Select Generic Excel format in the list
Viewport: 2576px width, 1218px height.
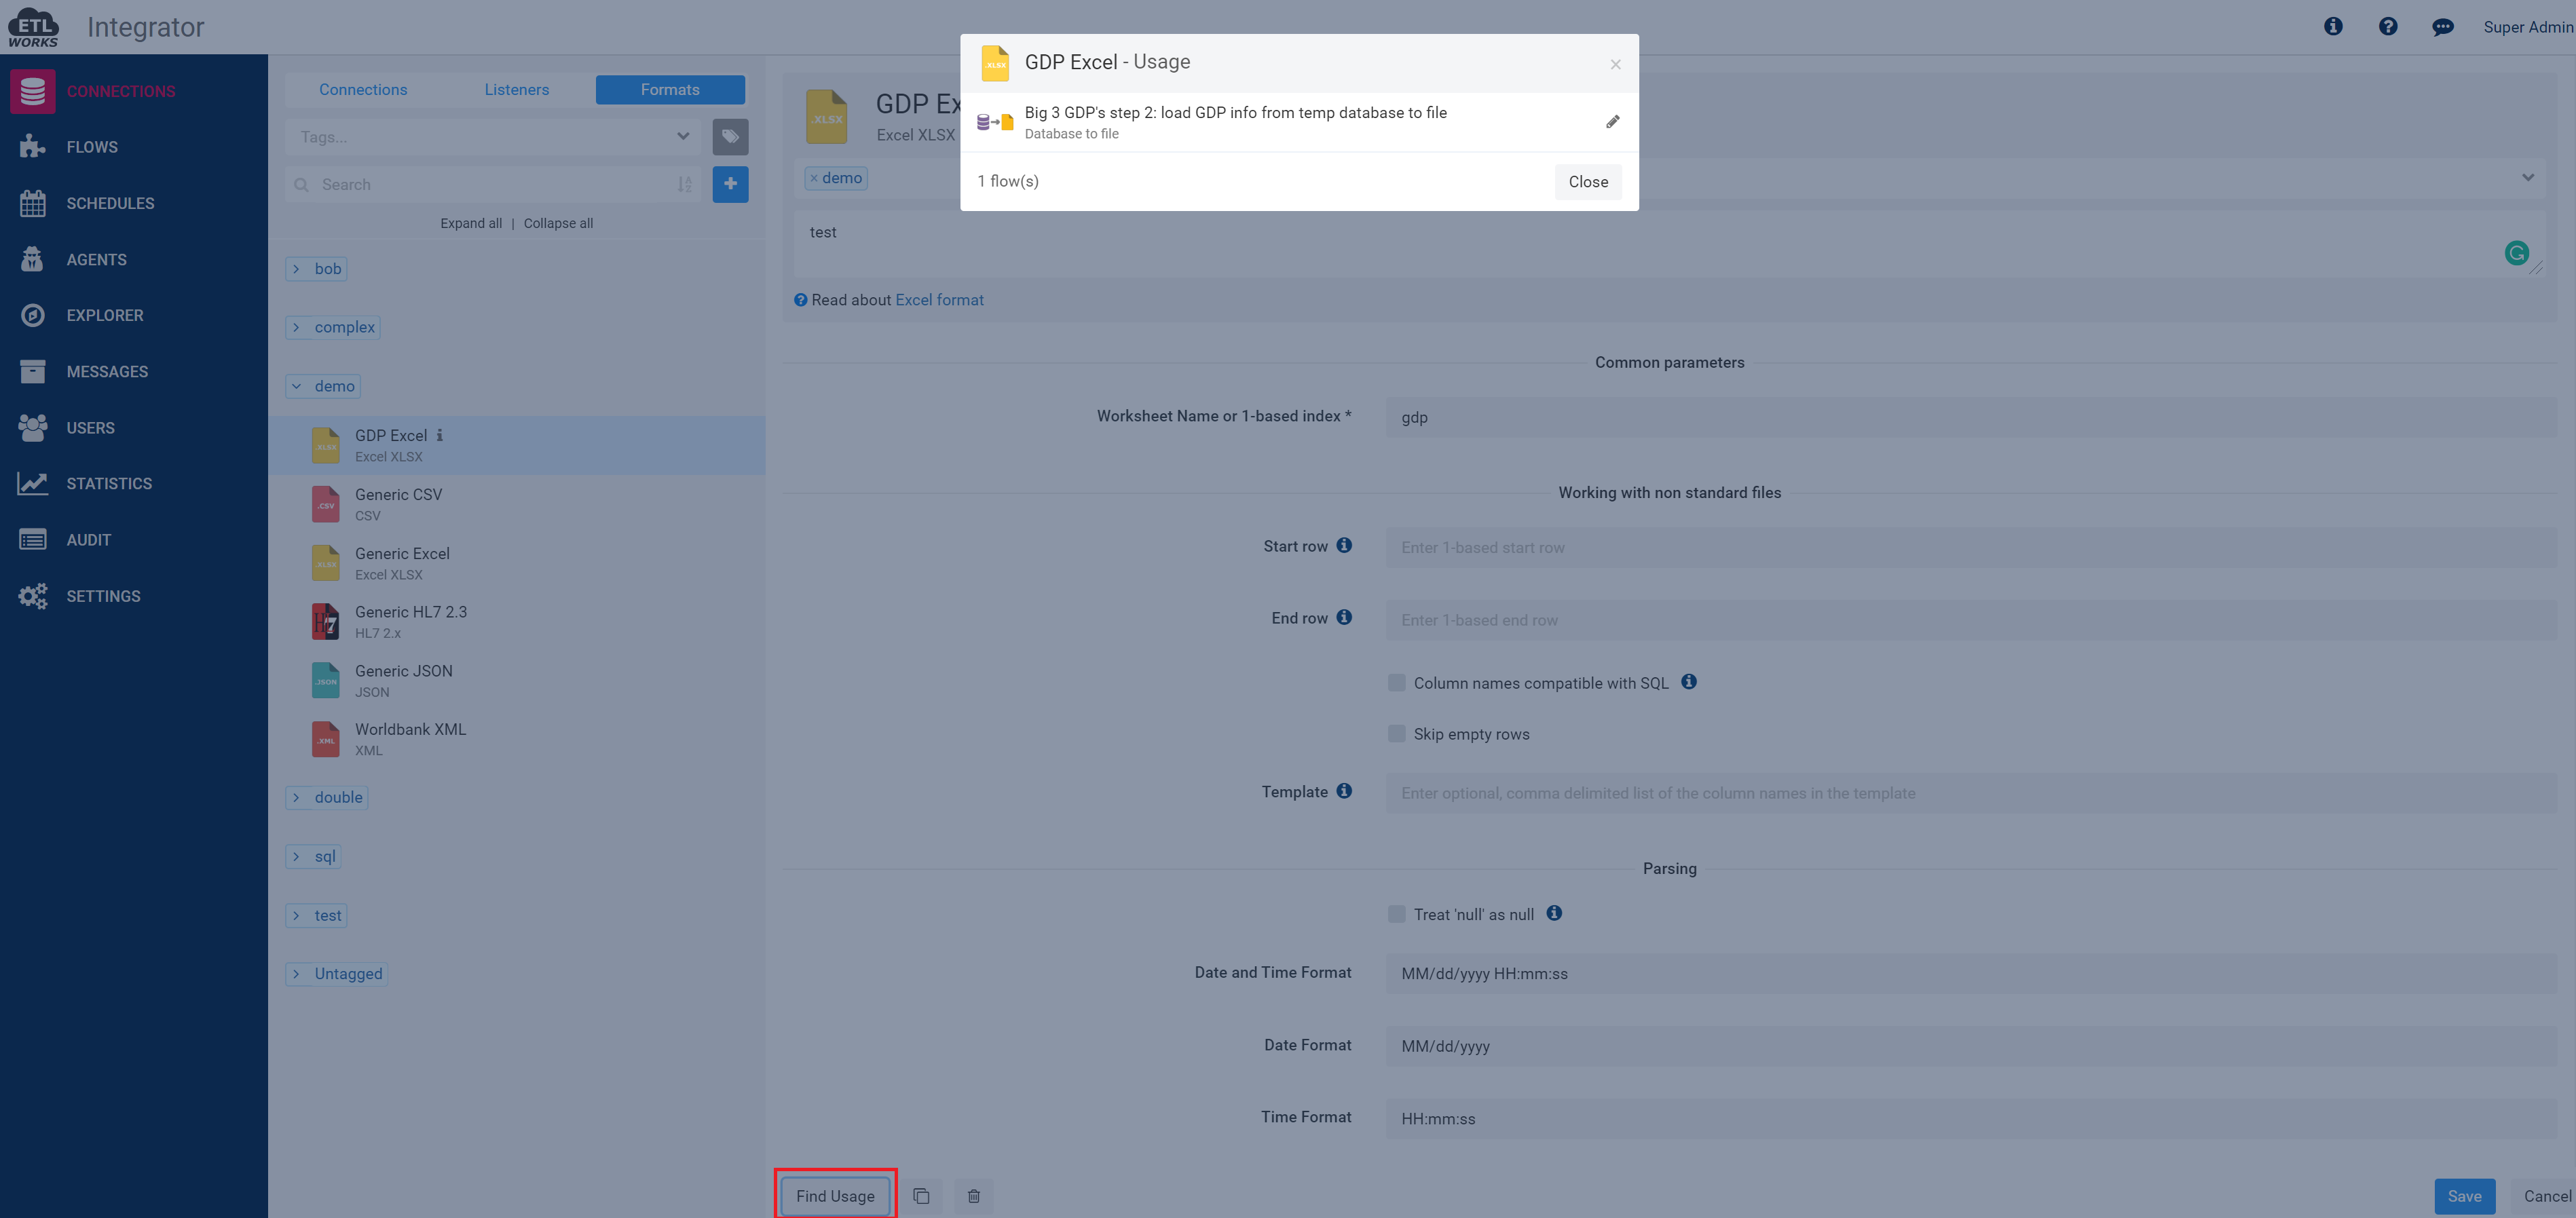(x=517, y=563)
